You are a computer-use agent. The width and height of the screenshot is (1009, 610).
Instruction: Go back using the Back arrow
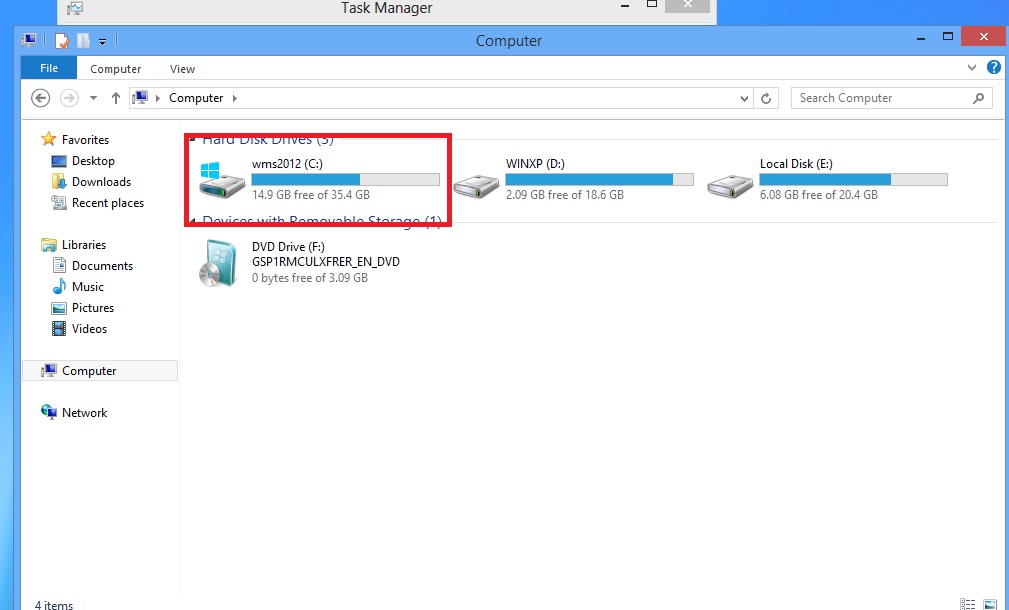(x=41, y=98)
